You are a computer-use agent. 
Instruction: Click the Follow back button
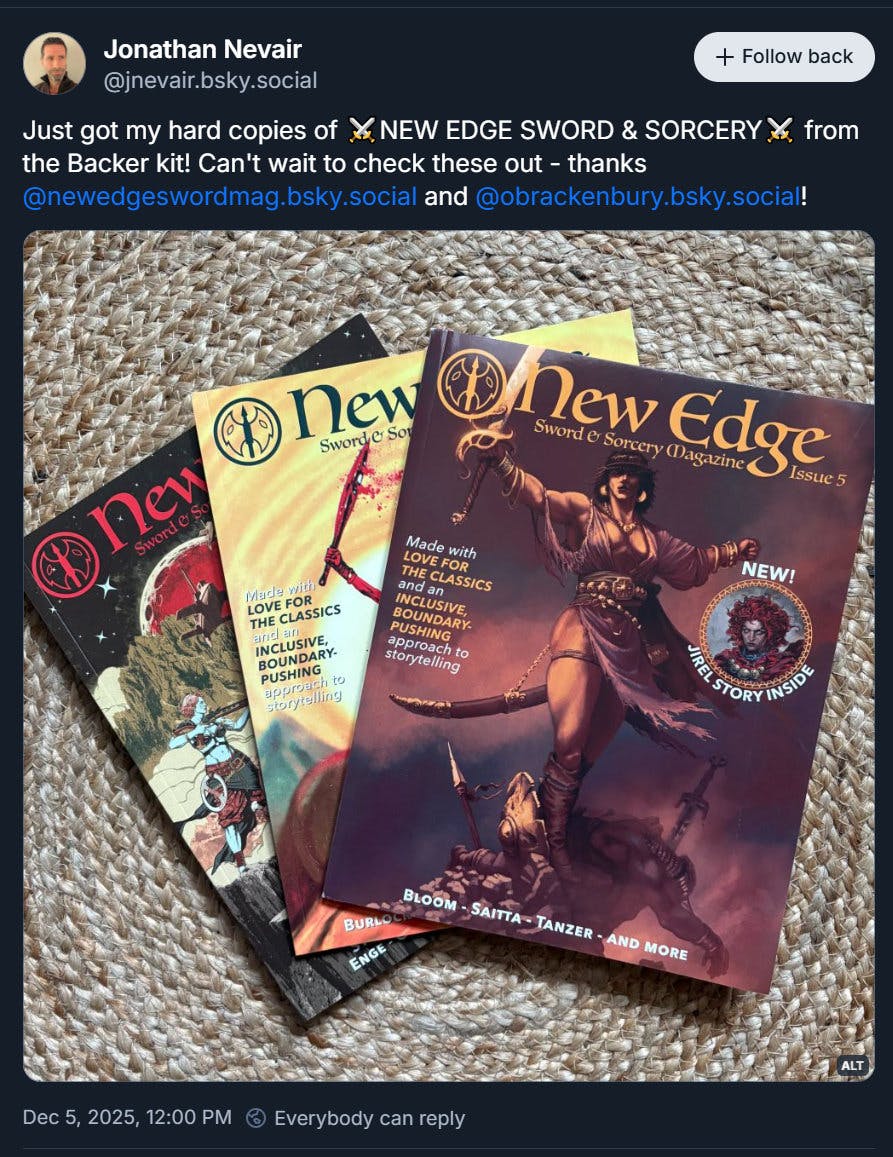(x=784, y=57)
